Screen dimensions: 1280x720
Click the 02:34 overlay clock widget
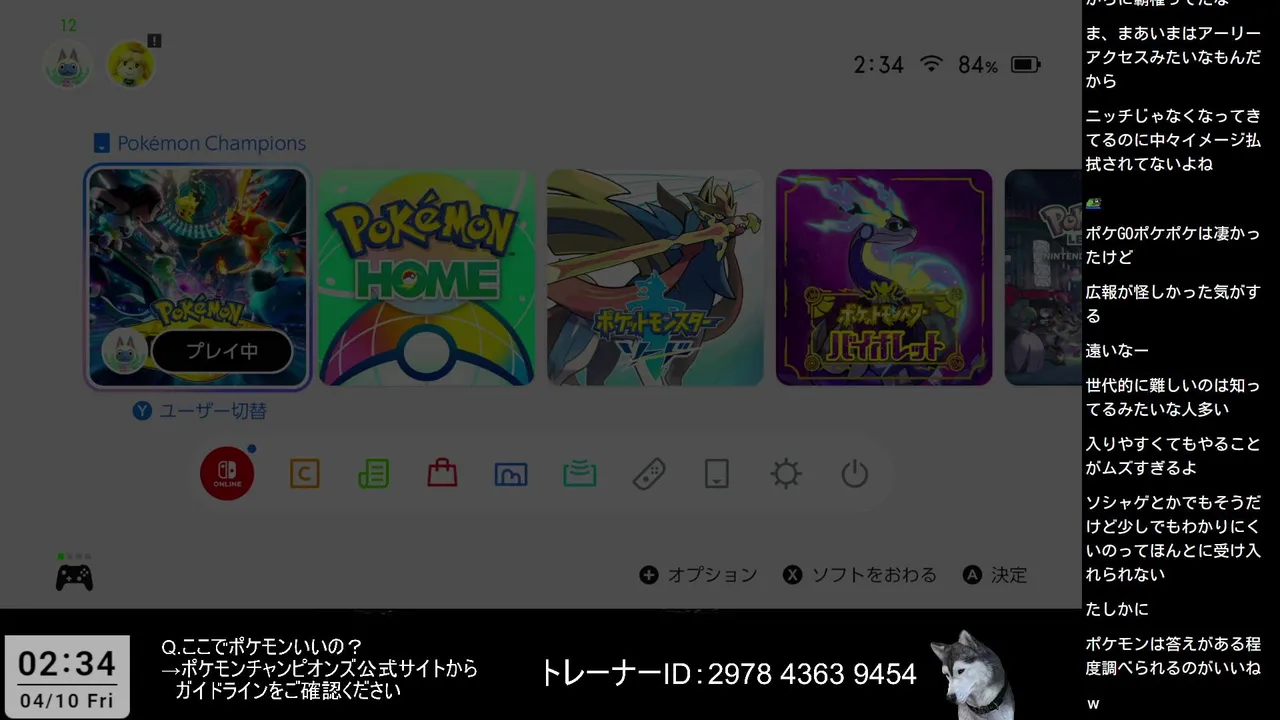pos(67,676)
